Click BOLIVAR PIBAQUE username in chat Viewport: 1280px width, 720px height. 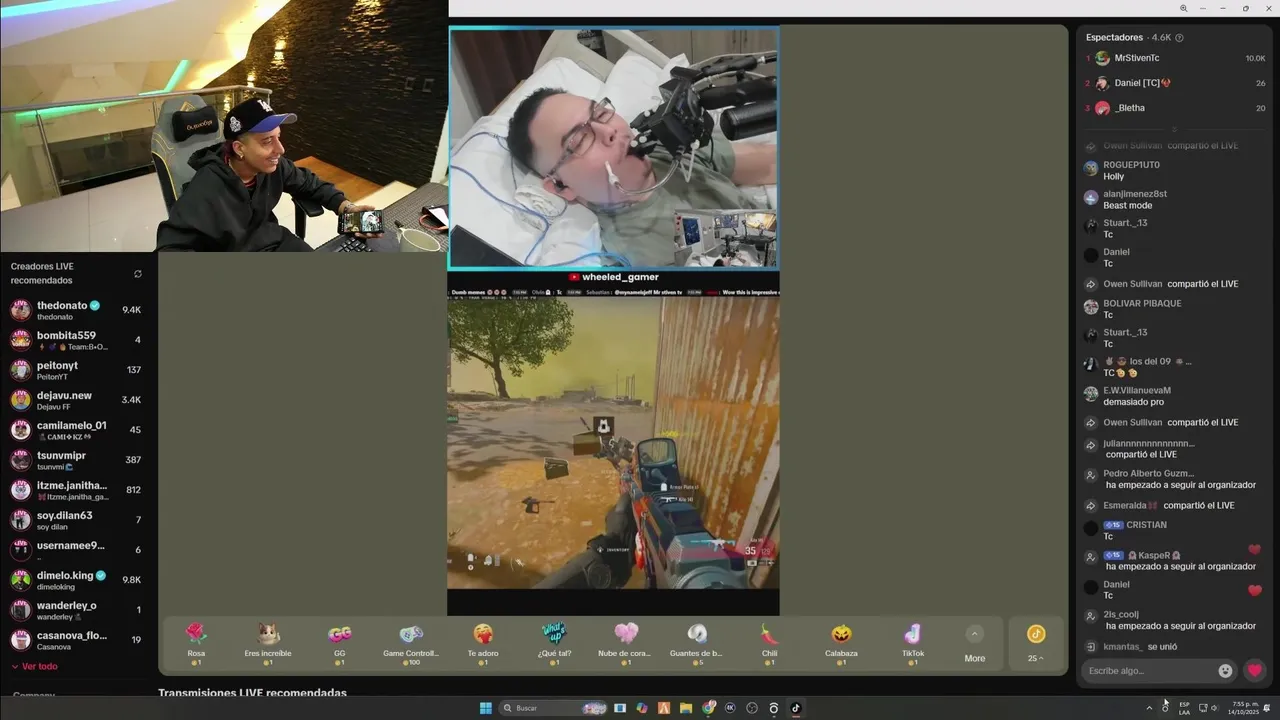click(1142, 303)
